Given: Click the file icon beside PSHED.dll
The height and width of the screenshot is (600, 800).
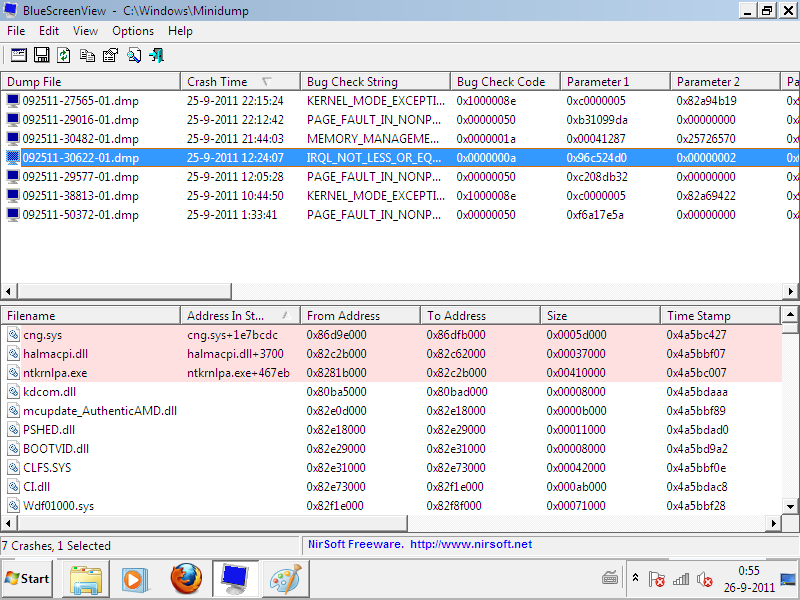Looking at the screenshot, I should tap(13, 430).
